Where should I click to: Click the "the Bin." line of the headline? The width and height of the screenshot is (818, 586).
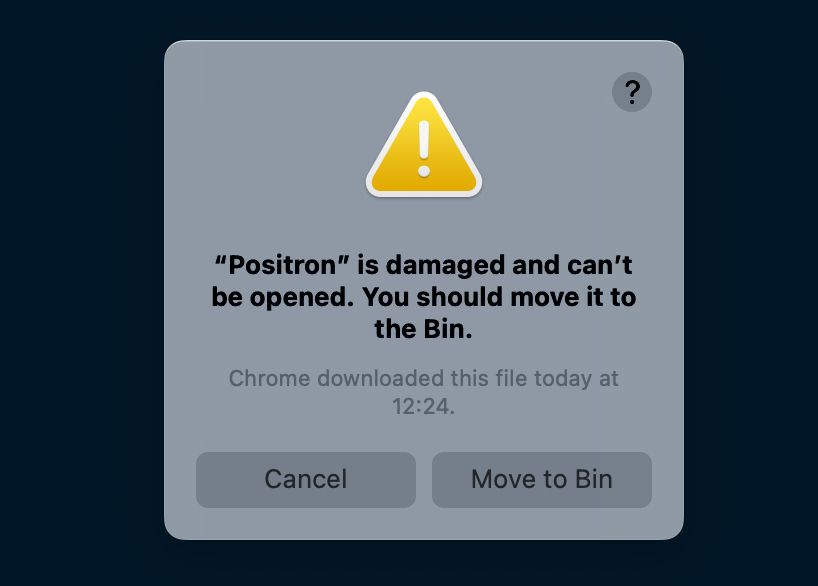pyautogui.click(x=423, y=329)
